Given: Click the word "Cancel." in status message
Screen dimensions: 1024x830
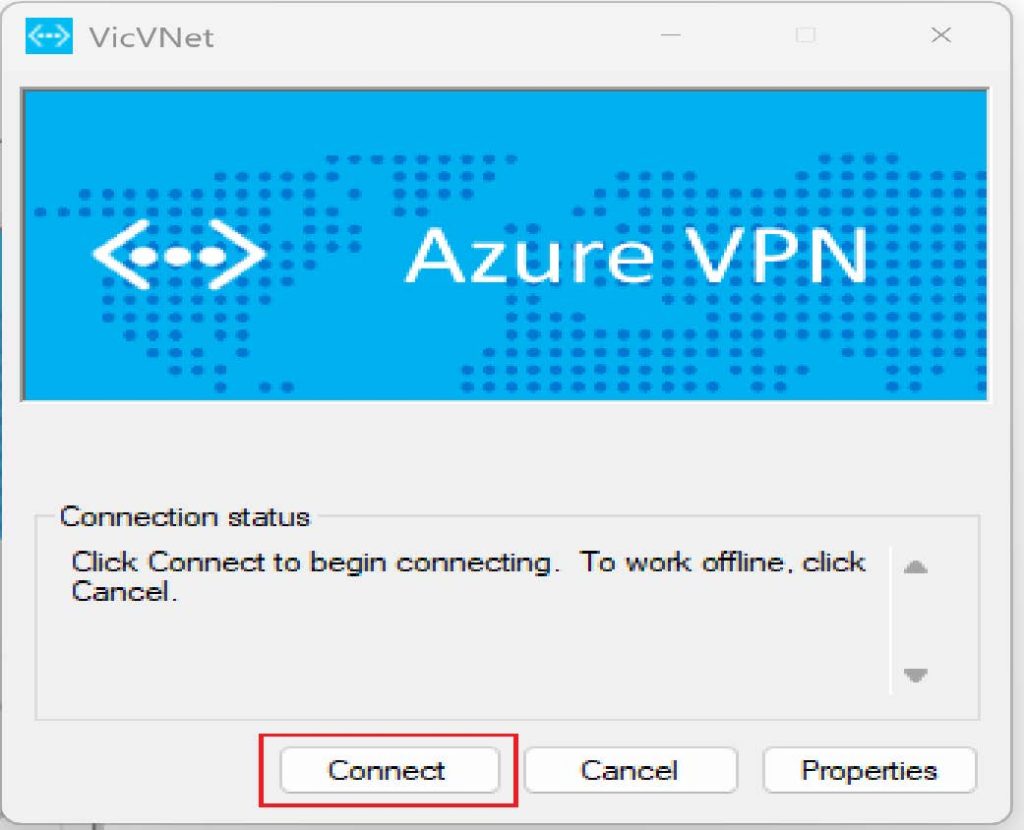Looking at the screenshot, I should tap(123, 592).
